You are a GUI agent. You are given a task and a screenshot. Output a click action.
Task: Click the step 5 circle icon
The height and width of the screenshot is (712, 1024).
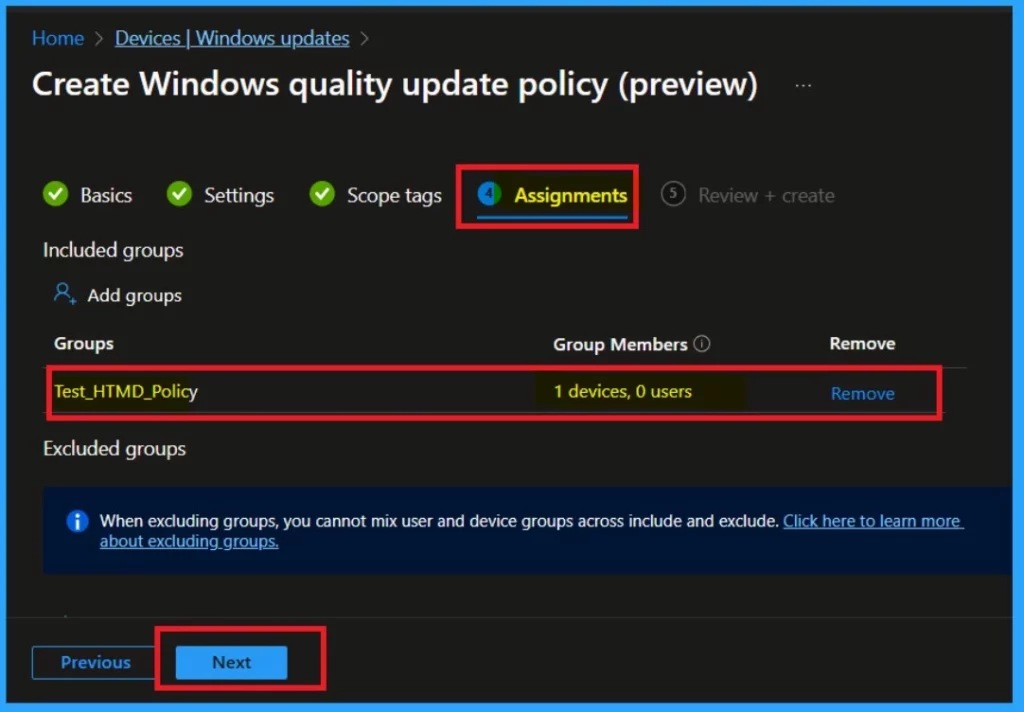673,193
